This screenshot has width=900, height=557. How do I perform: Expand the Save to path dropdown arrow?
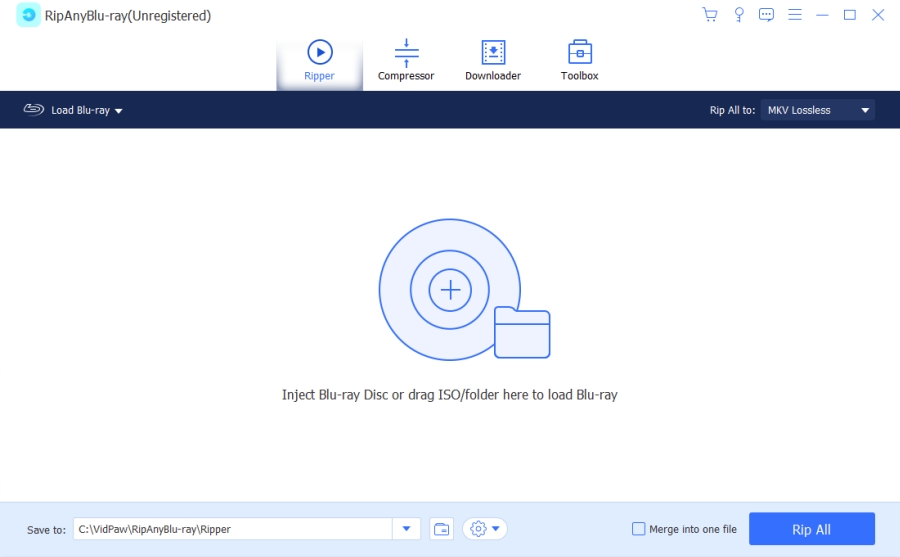pos(406,529)
